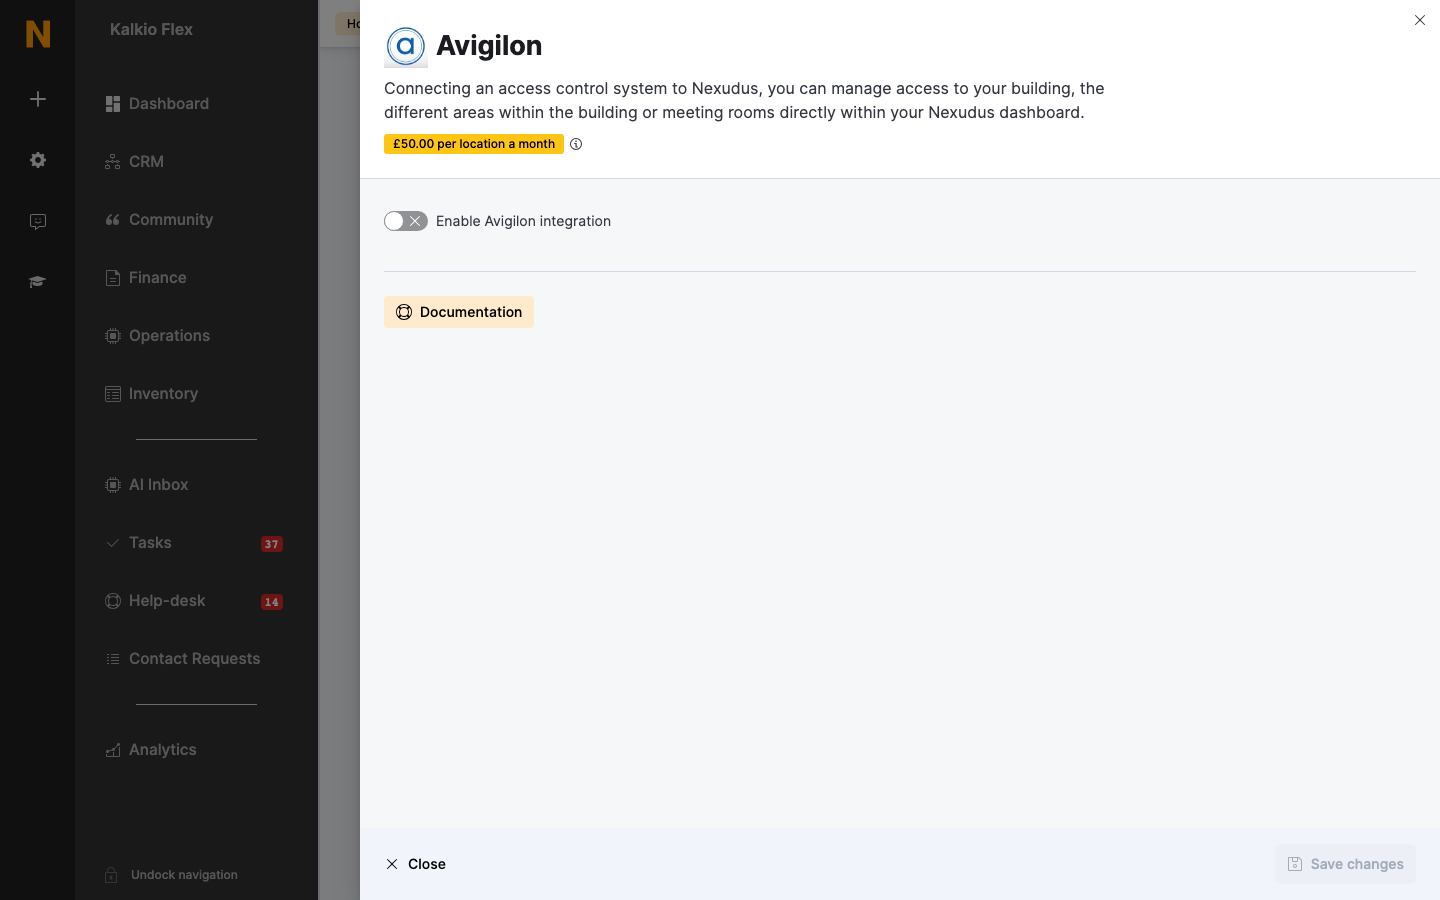This screenshot has height=900, width=1440.
Task: Open Analytics in the navigation
Action: pos(163,750)
